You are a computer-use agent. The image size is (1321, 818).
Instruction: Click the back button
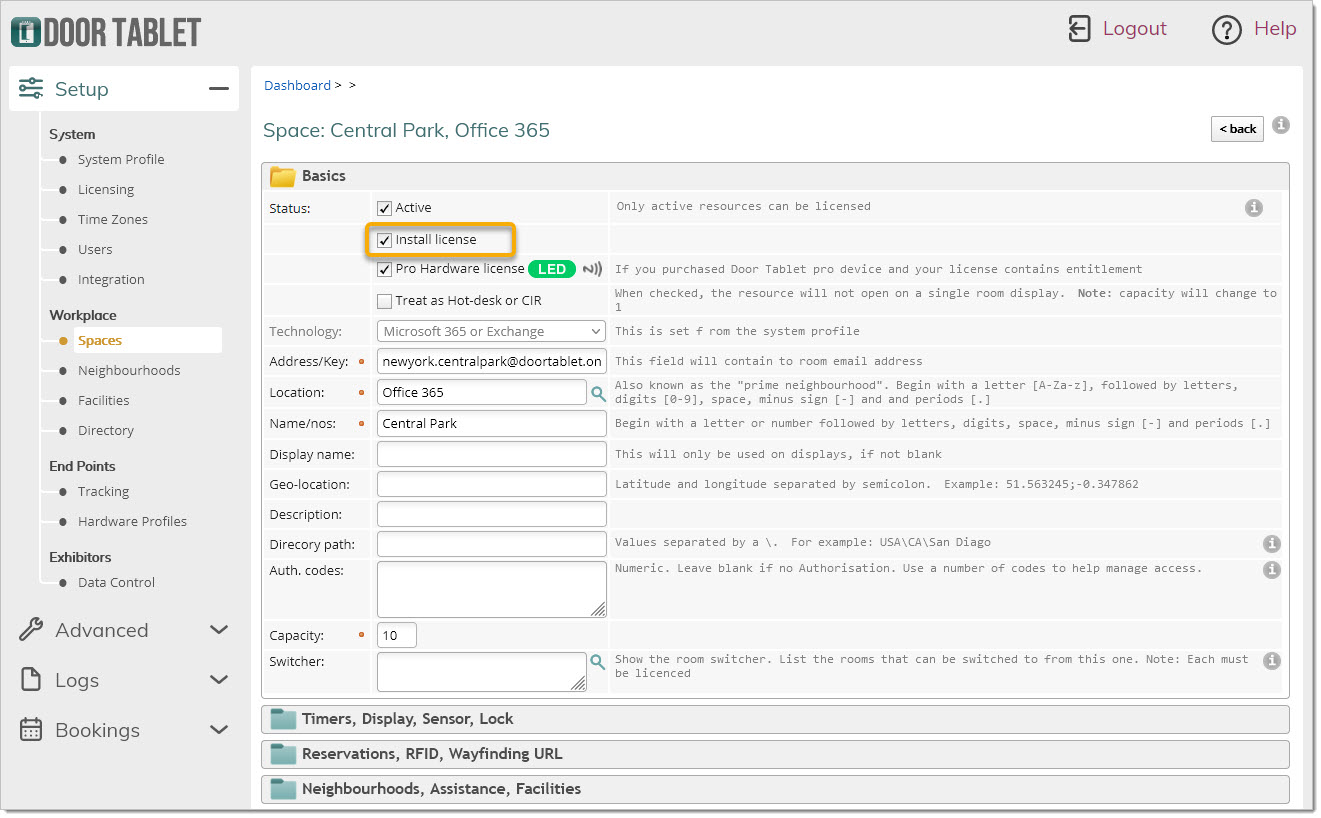tap(1237, 129)
